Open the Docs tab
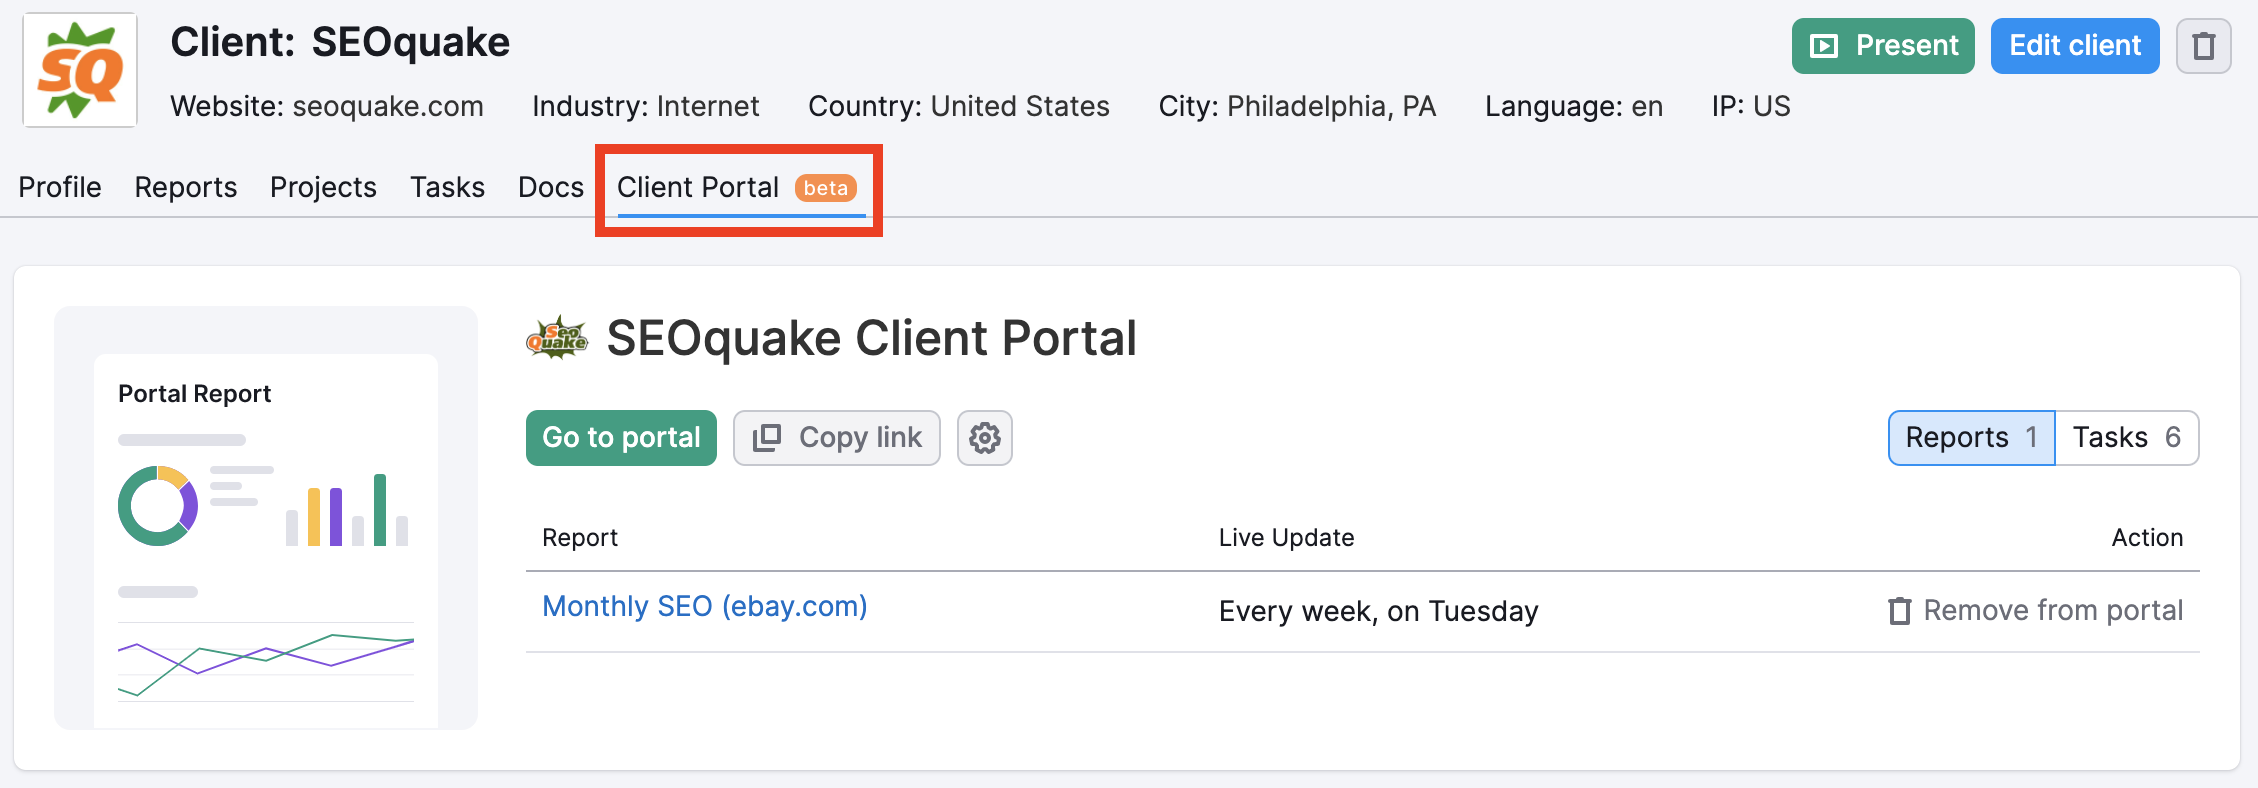This screenshot has height=788, width=2258. [x=551, y=187]
